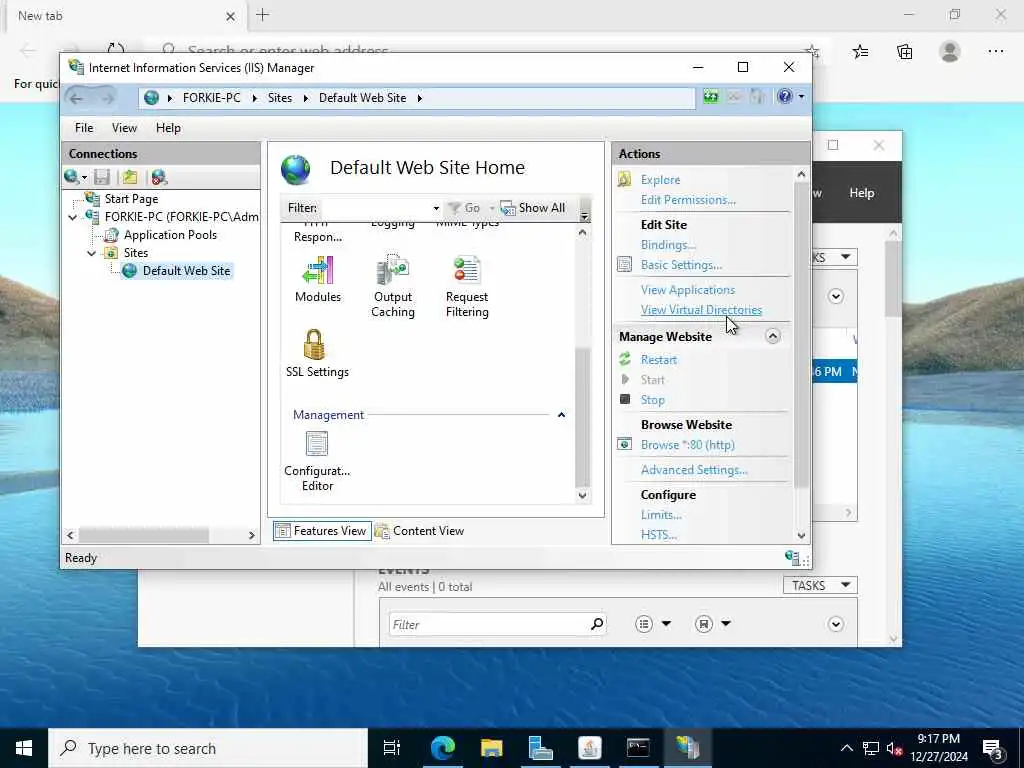Open the Help icon dropdown arrow

coord(801,97)
